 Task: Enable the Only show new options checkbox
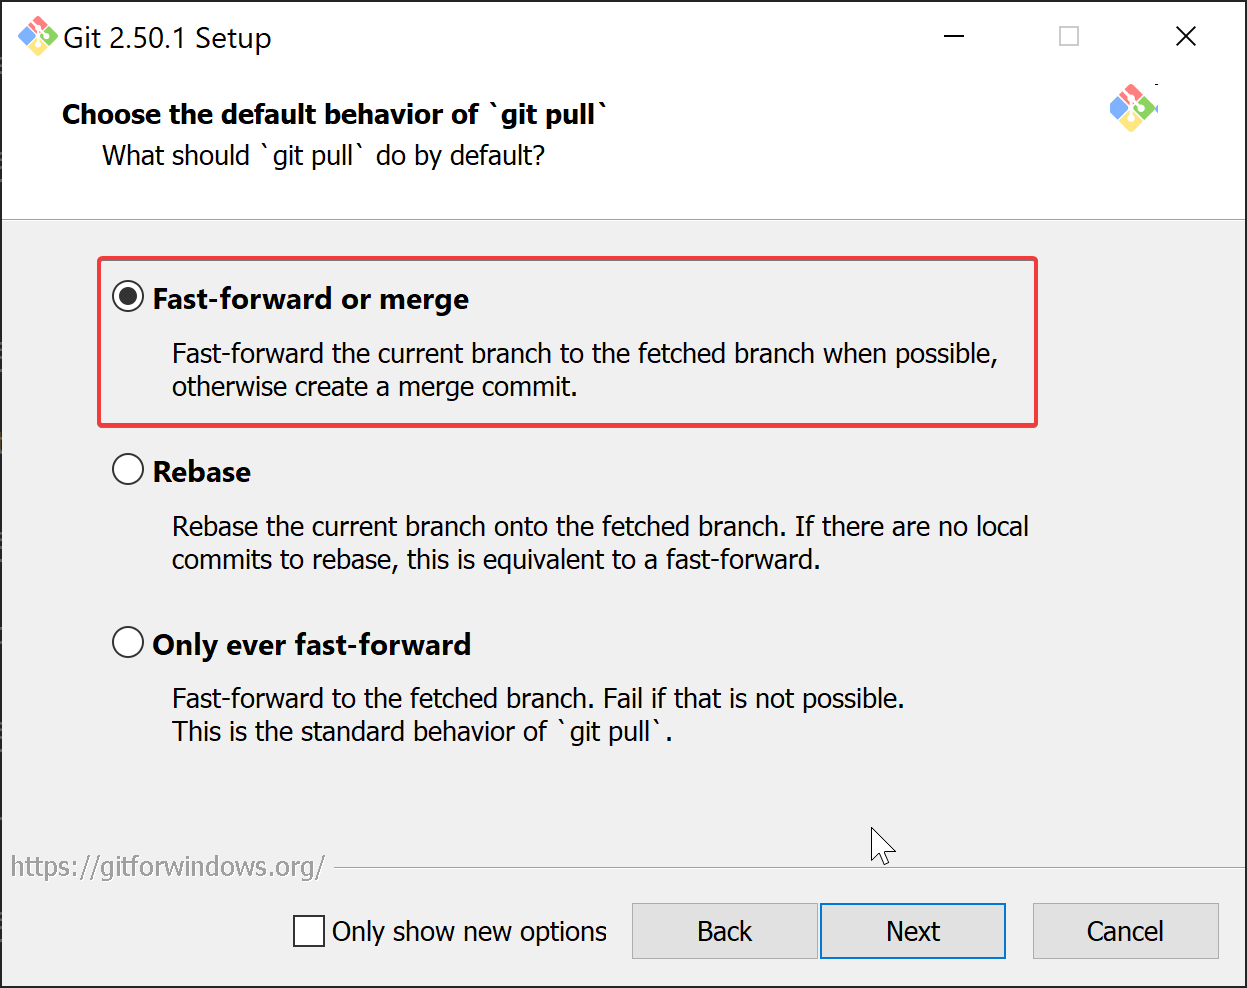(309, 931)
